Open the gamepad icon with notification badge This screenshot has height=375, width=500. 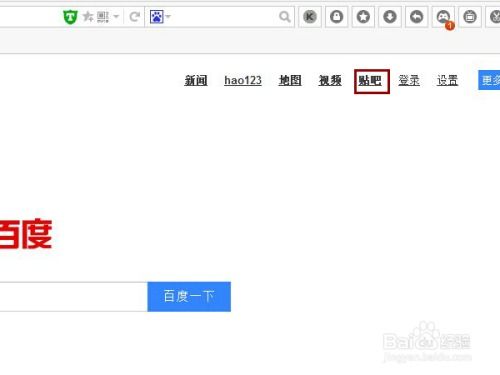point(443,17)
